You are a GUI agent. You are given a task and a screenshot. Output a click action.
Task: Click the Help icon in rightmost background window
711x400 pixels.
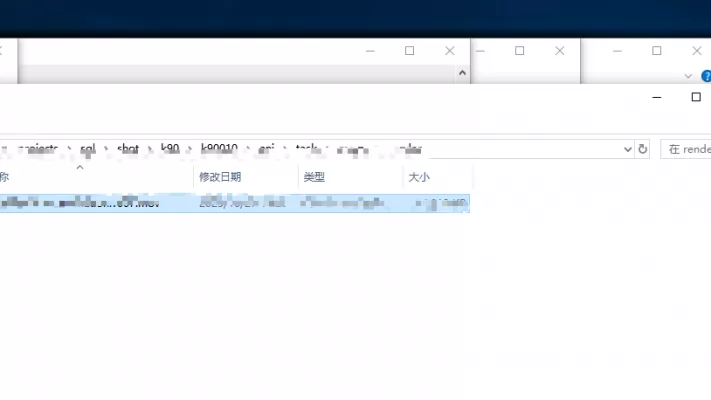coord(706,76)
